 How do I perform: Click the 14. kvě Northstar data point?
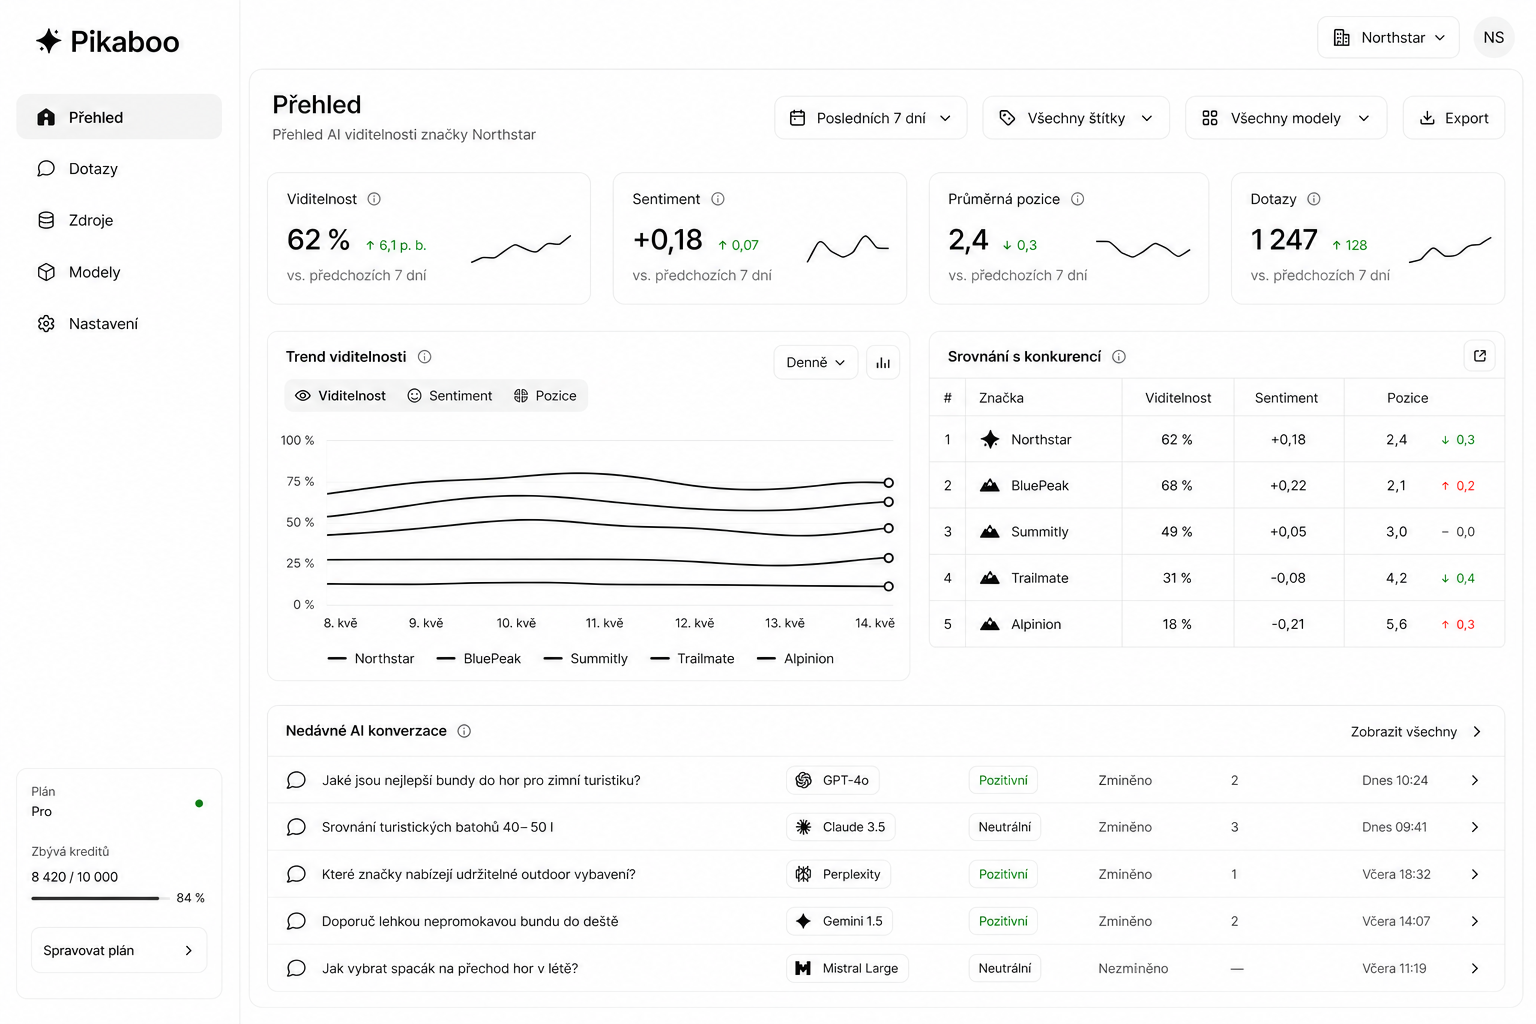pyautogui.click(x=888, y=502)
